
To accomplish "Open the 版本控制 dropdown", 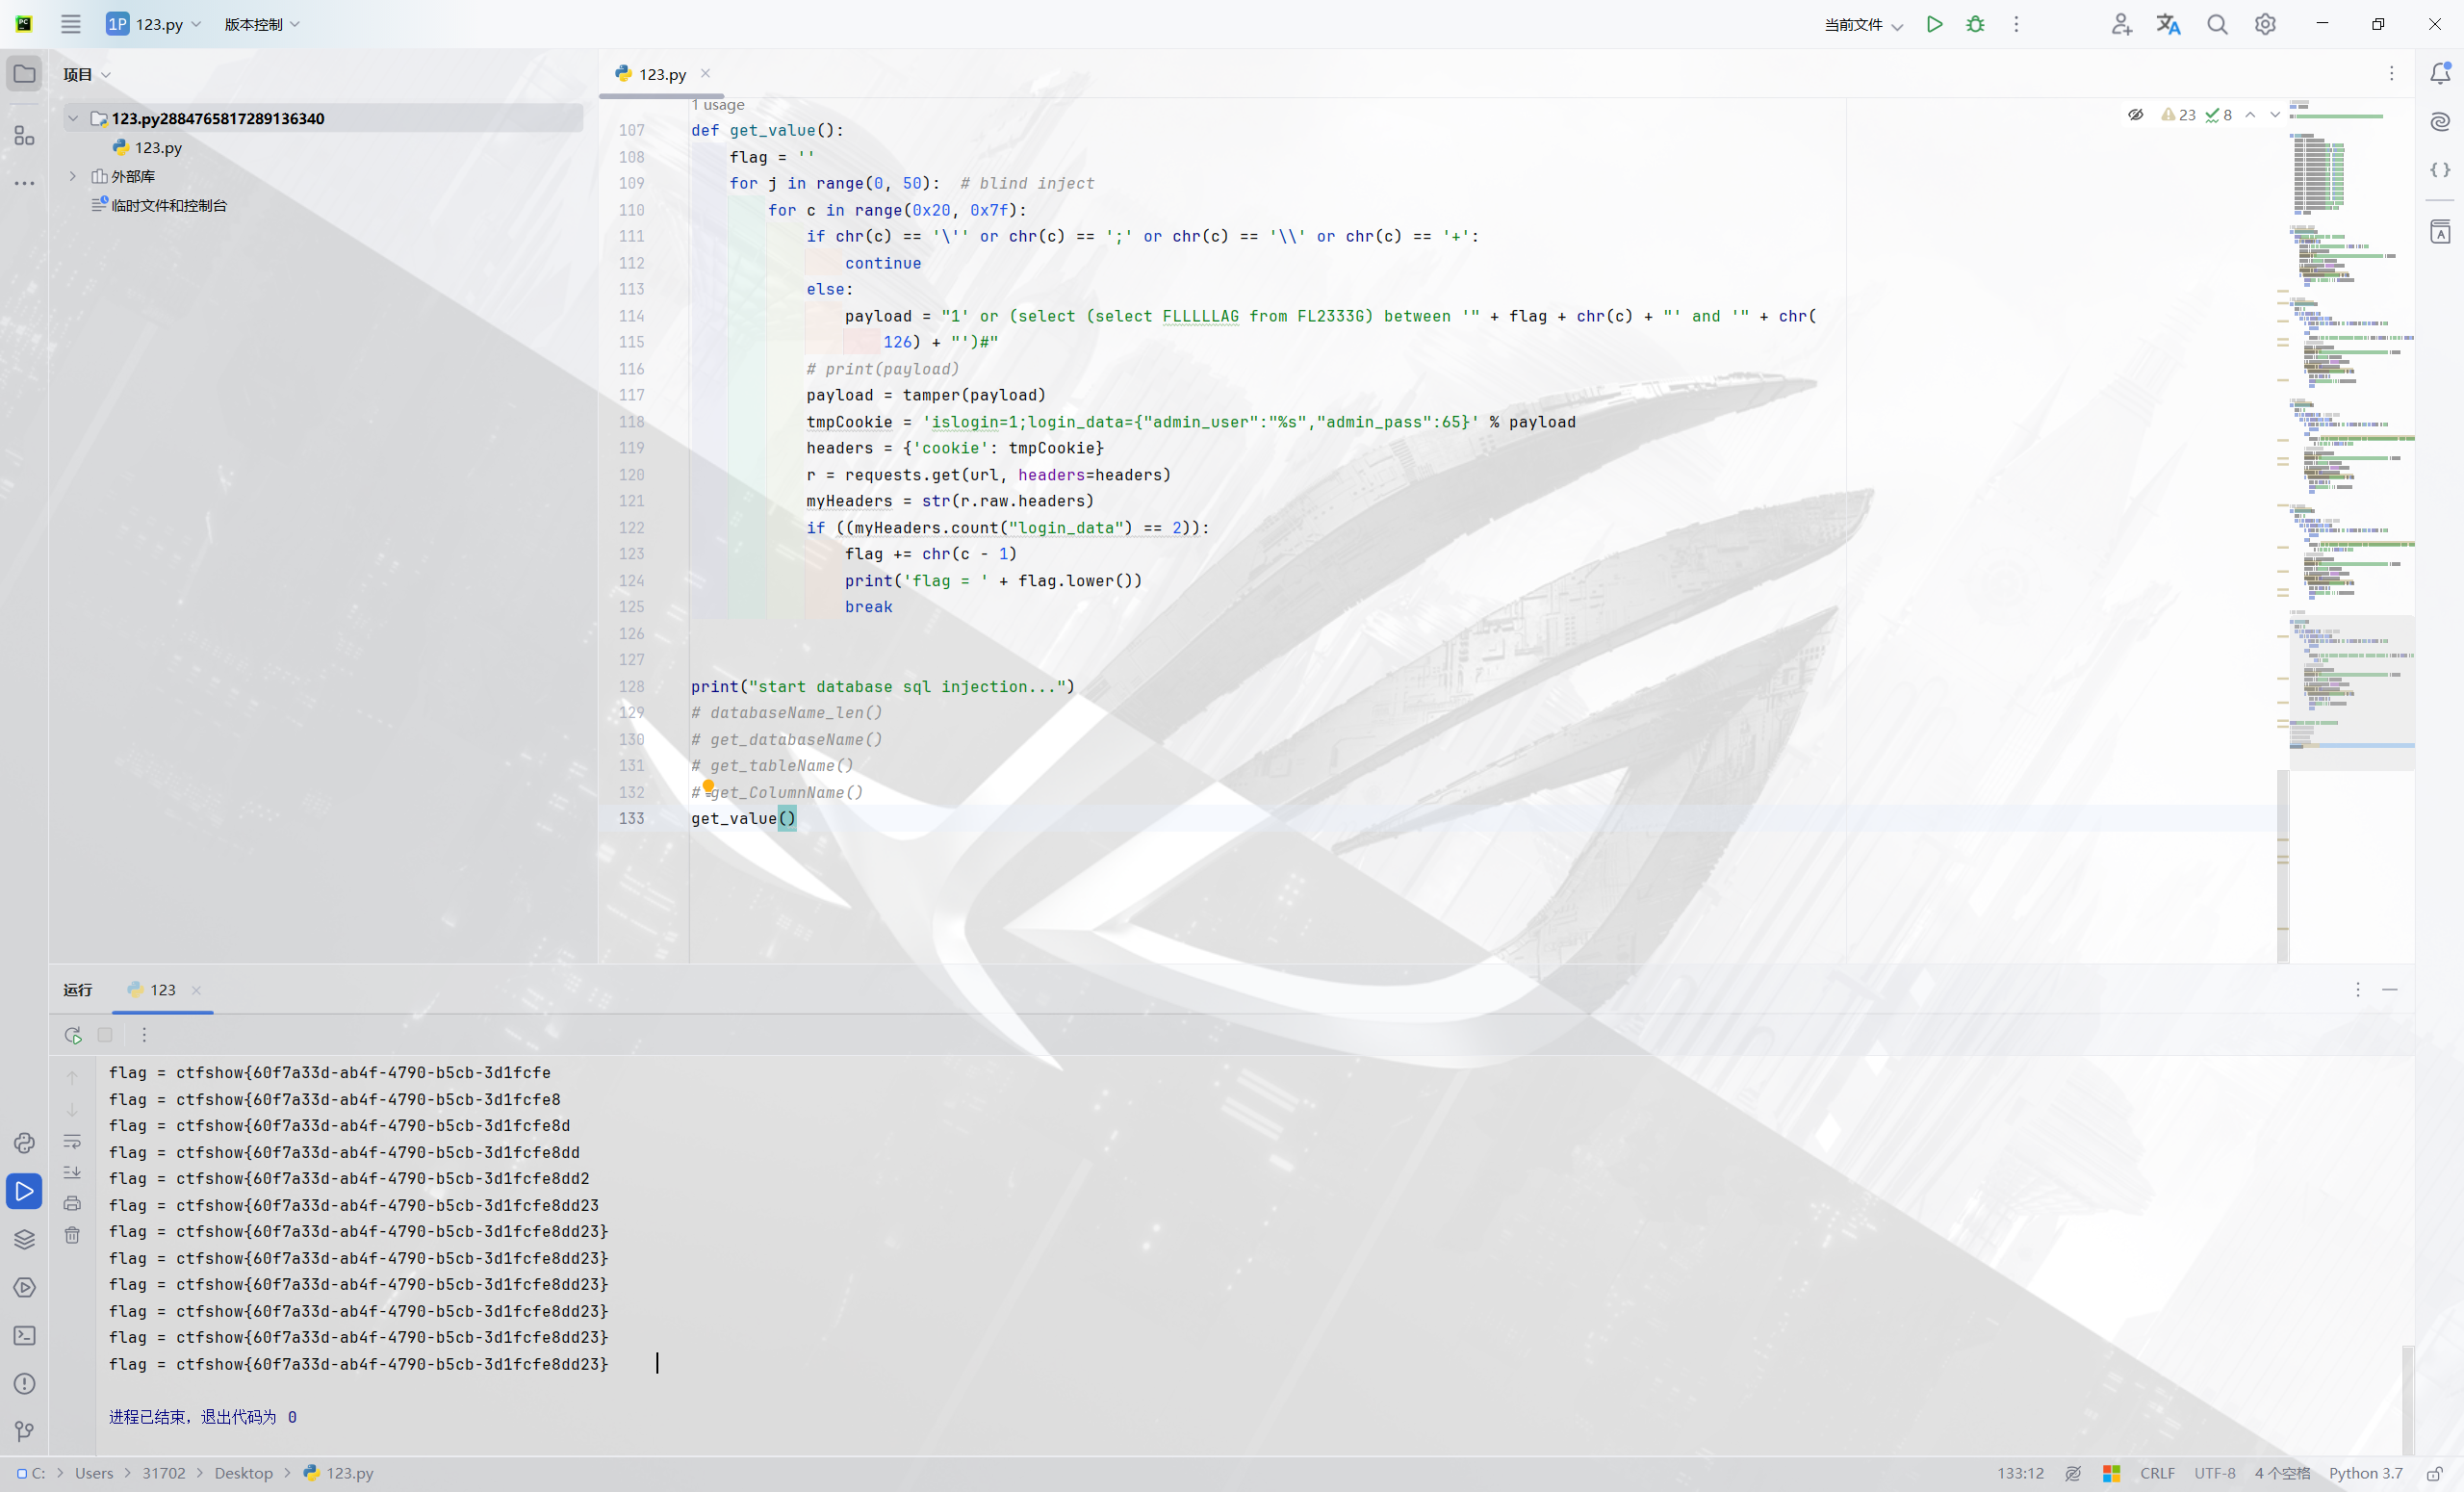I will tap(262, 24).
